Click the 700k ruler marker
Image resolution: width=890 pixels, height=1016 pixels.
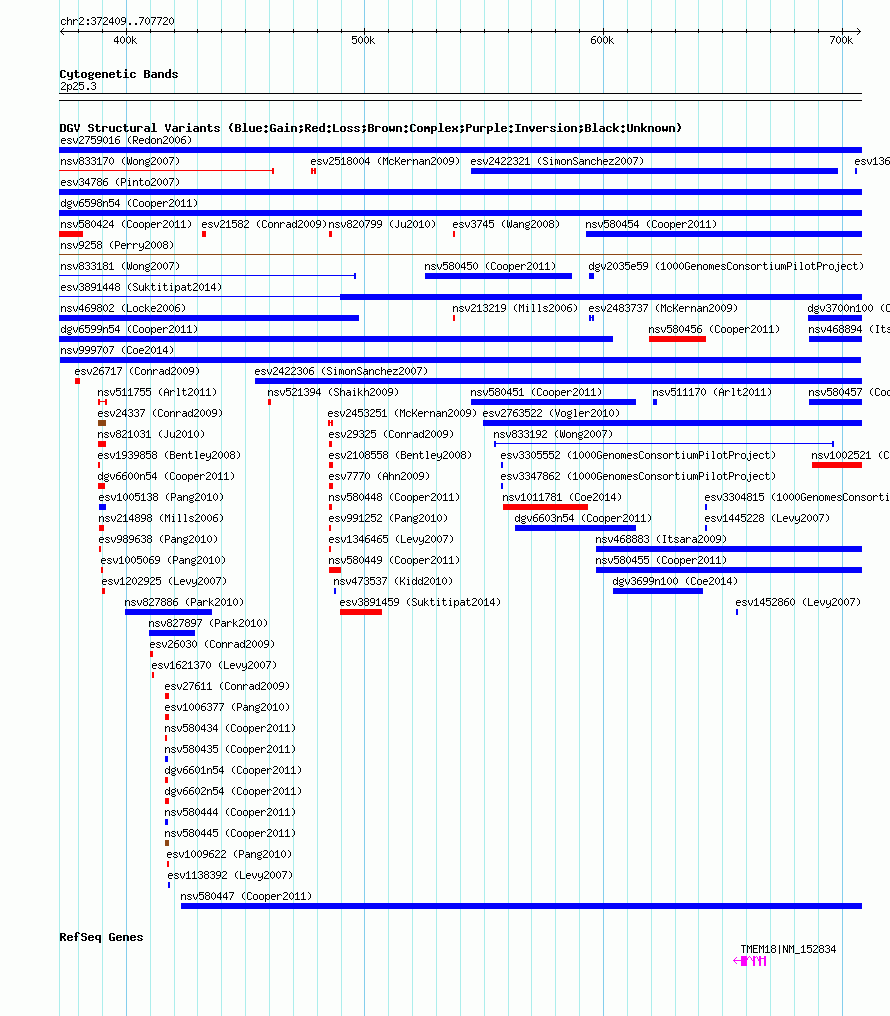(x=841, y=40)
